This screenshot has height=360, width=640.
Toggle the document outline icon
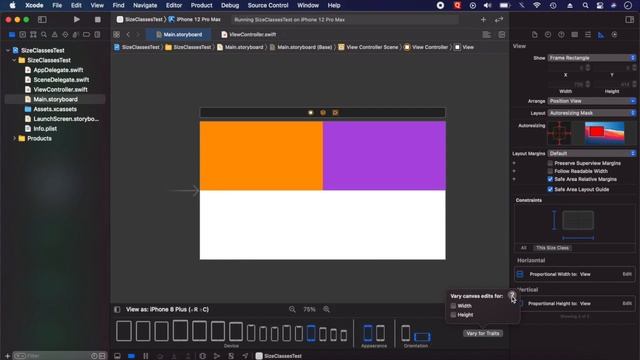(x=117, y=309)
